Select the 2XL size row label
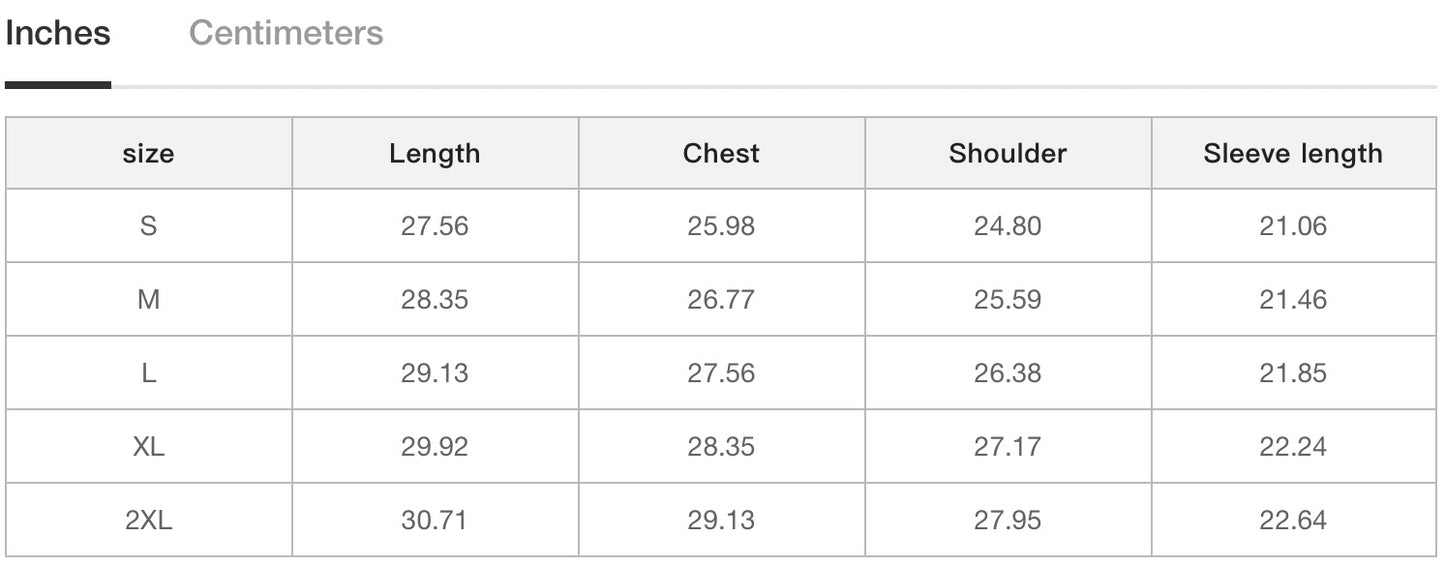The height and width of the screenshot is (566, 1445). pyautogui.click(x=148, y=520)
